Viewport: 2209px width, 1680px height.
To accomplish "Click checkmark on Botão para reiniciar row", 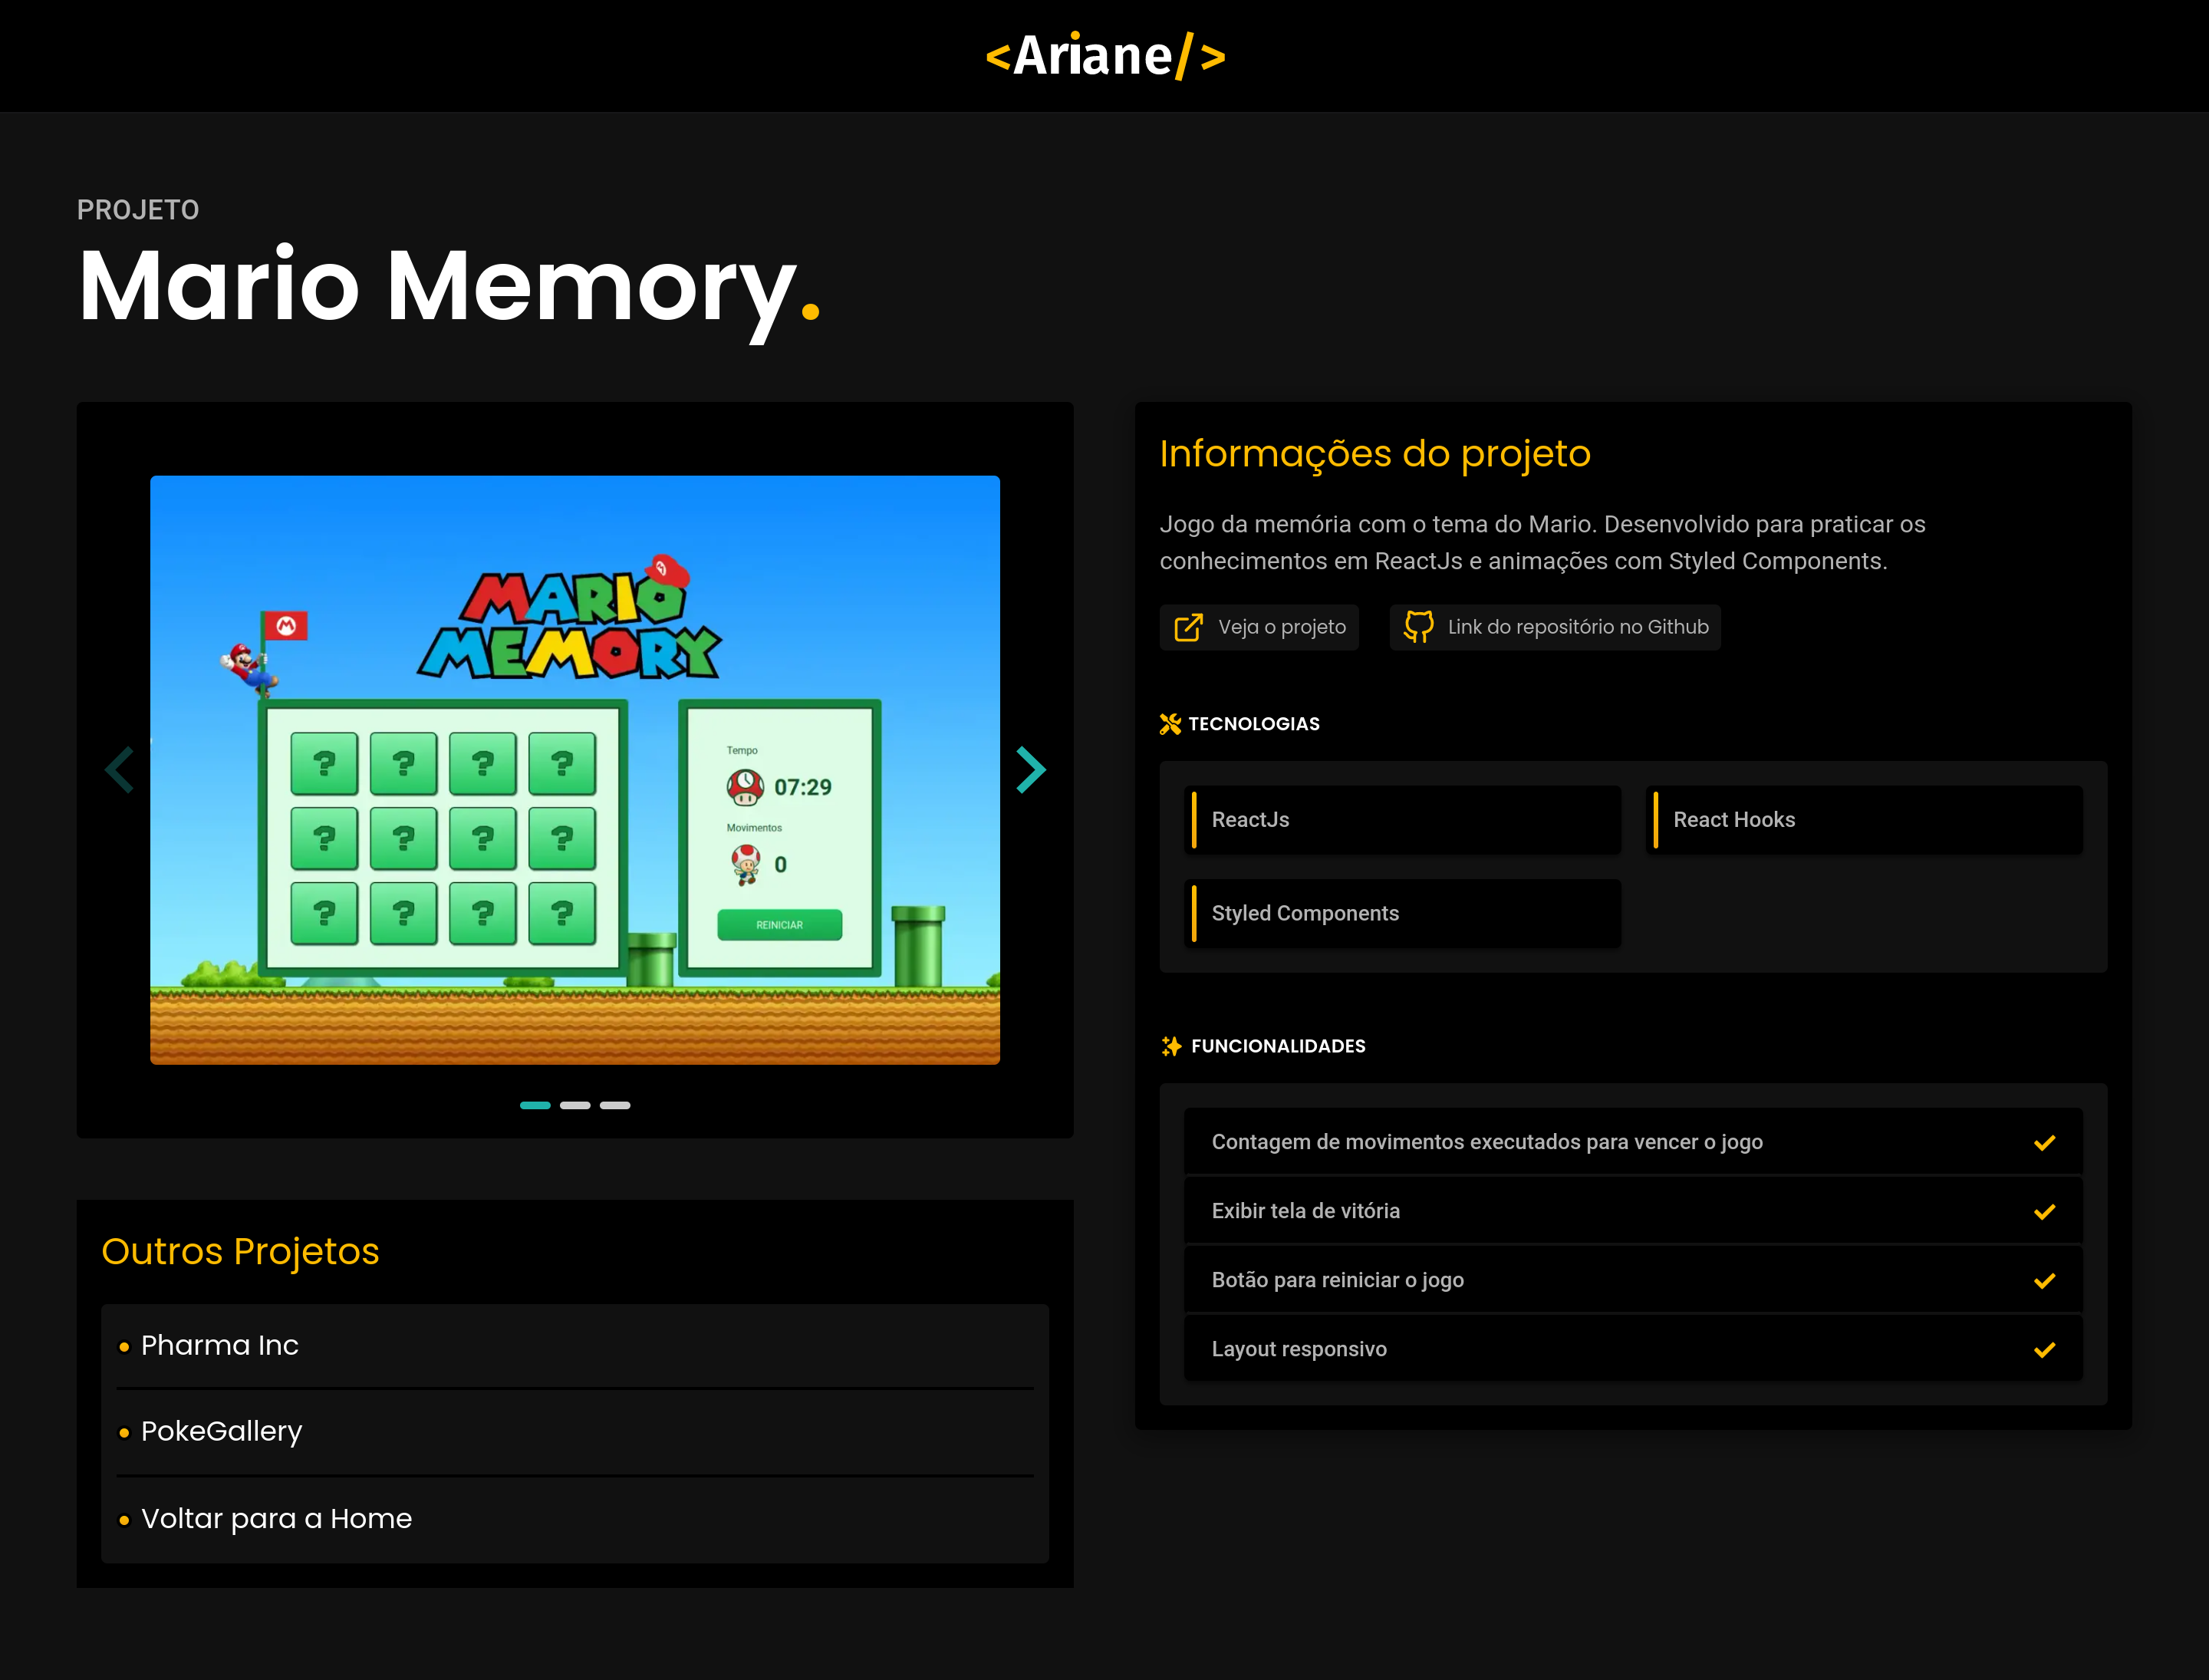I will pos(2044,1280).
